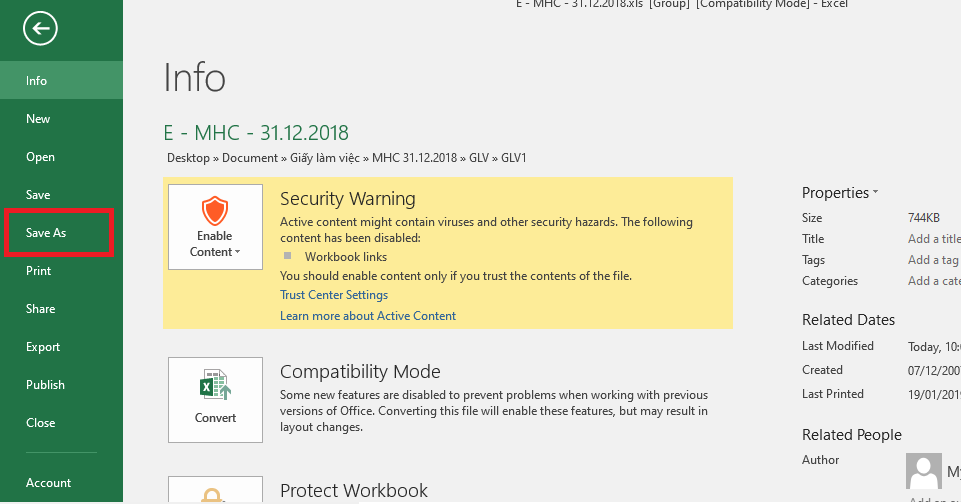Image resolution: width=961 pixels, height=504 pixels.
Task: Open the Enable Content dropdown arrow
Action: click(x=238, y=253)
